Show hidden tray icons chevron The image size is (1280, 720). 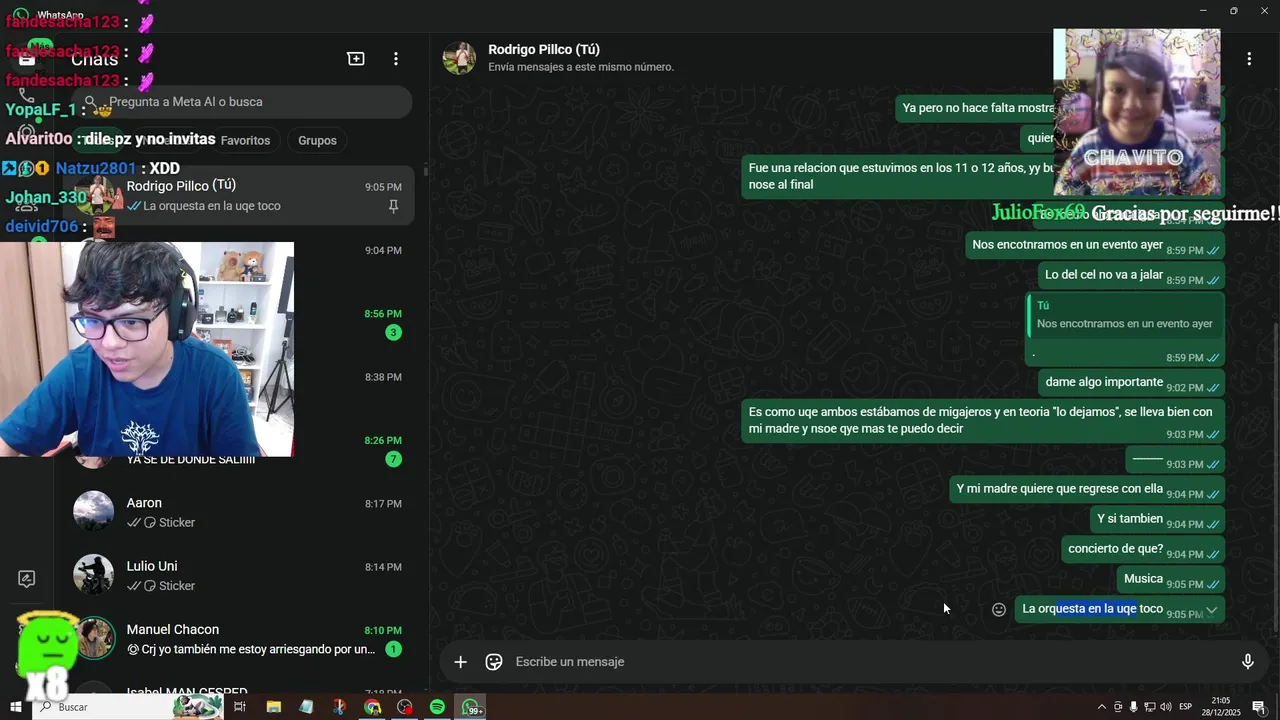point(1102,707)
